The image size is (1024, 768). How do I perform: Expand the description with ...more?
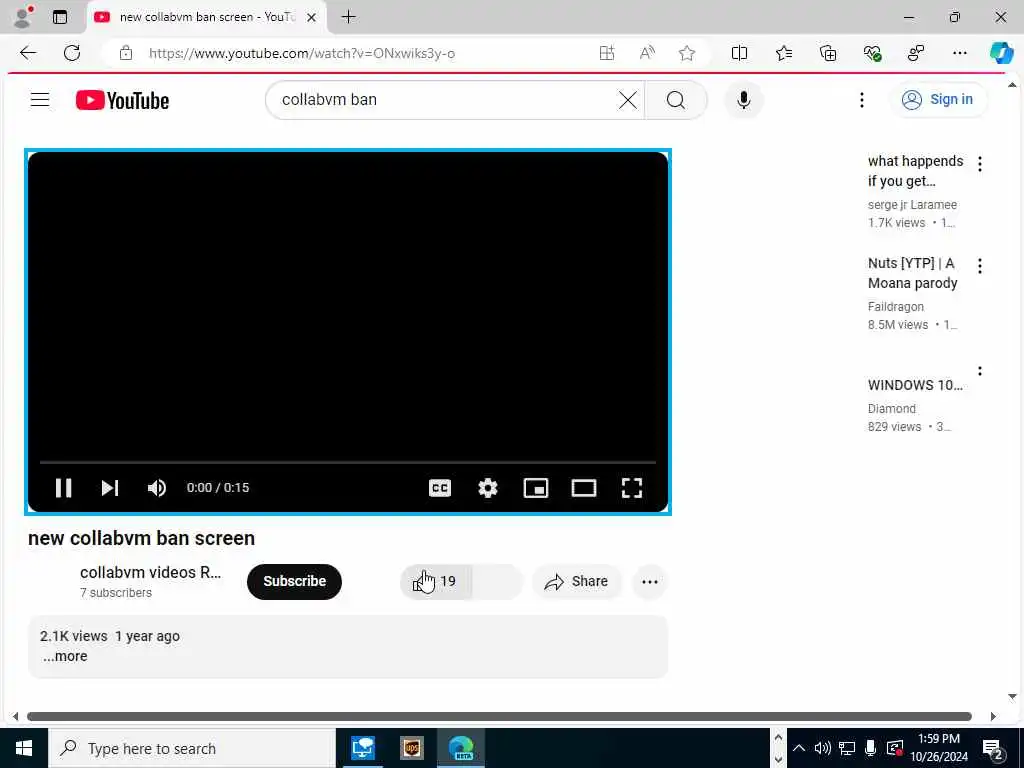tap(65, 656)
